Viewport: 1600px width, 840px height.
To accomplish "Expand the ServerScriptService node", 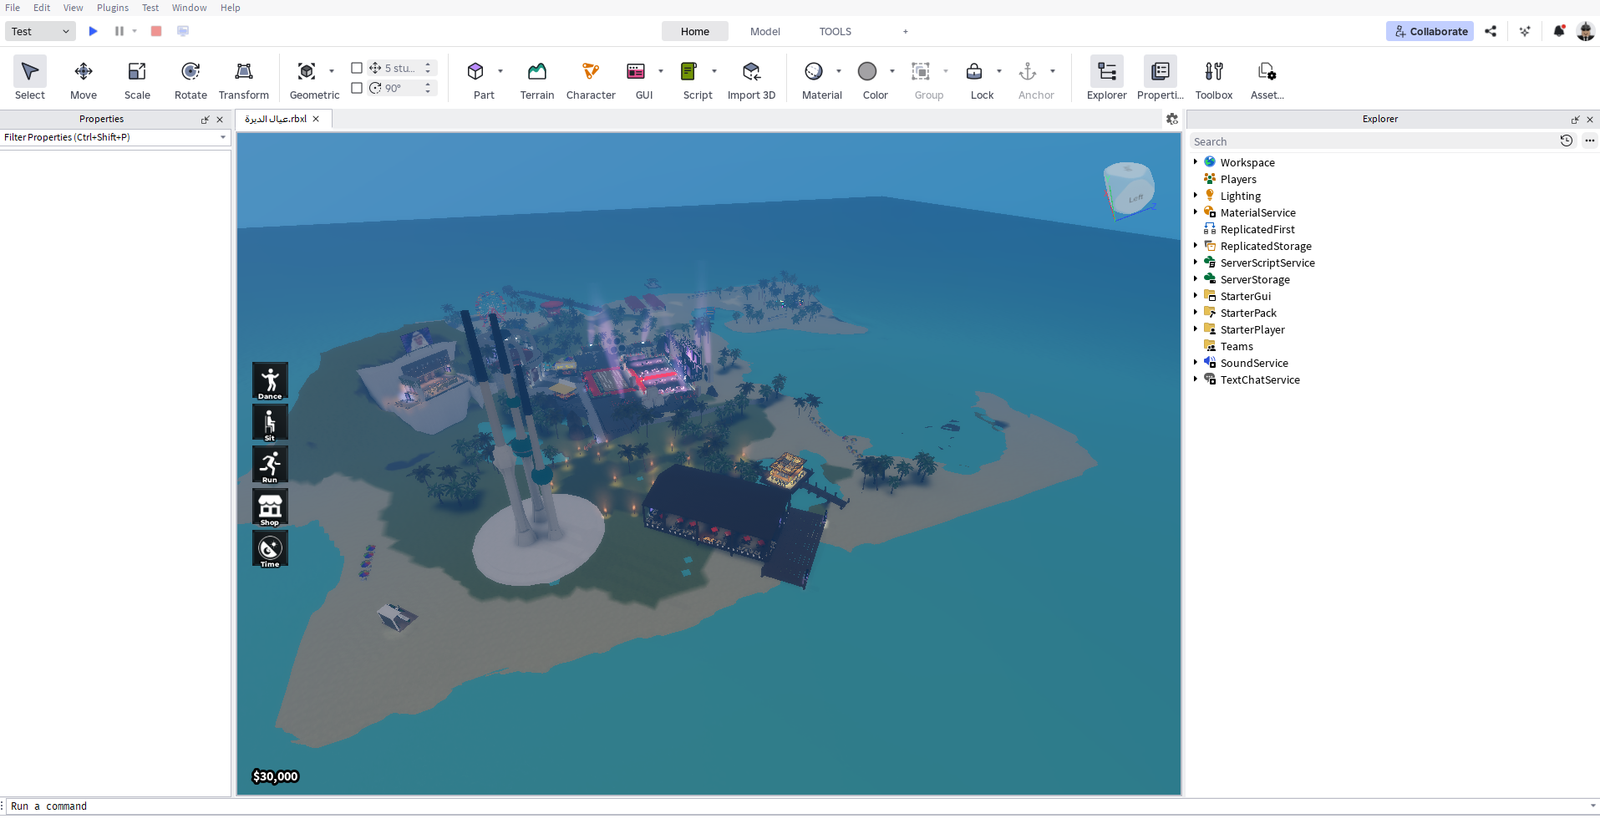I will (1195, 263).
